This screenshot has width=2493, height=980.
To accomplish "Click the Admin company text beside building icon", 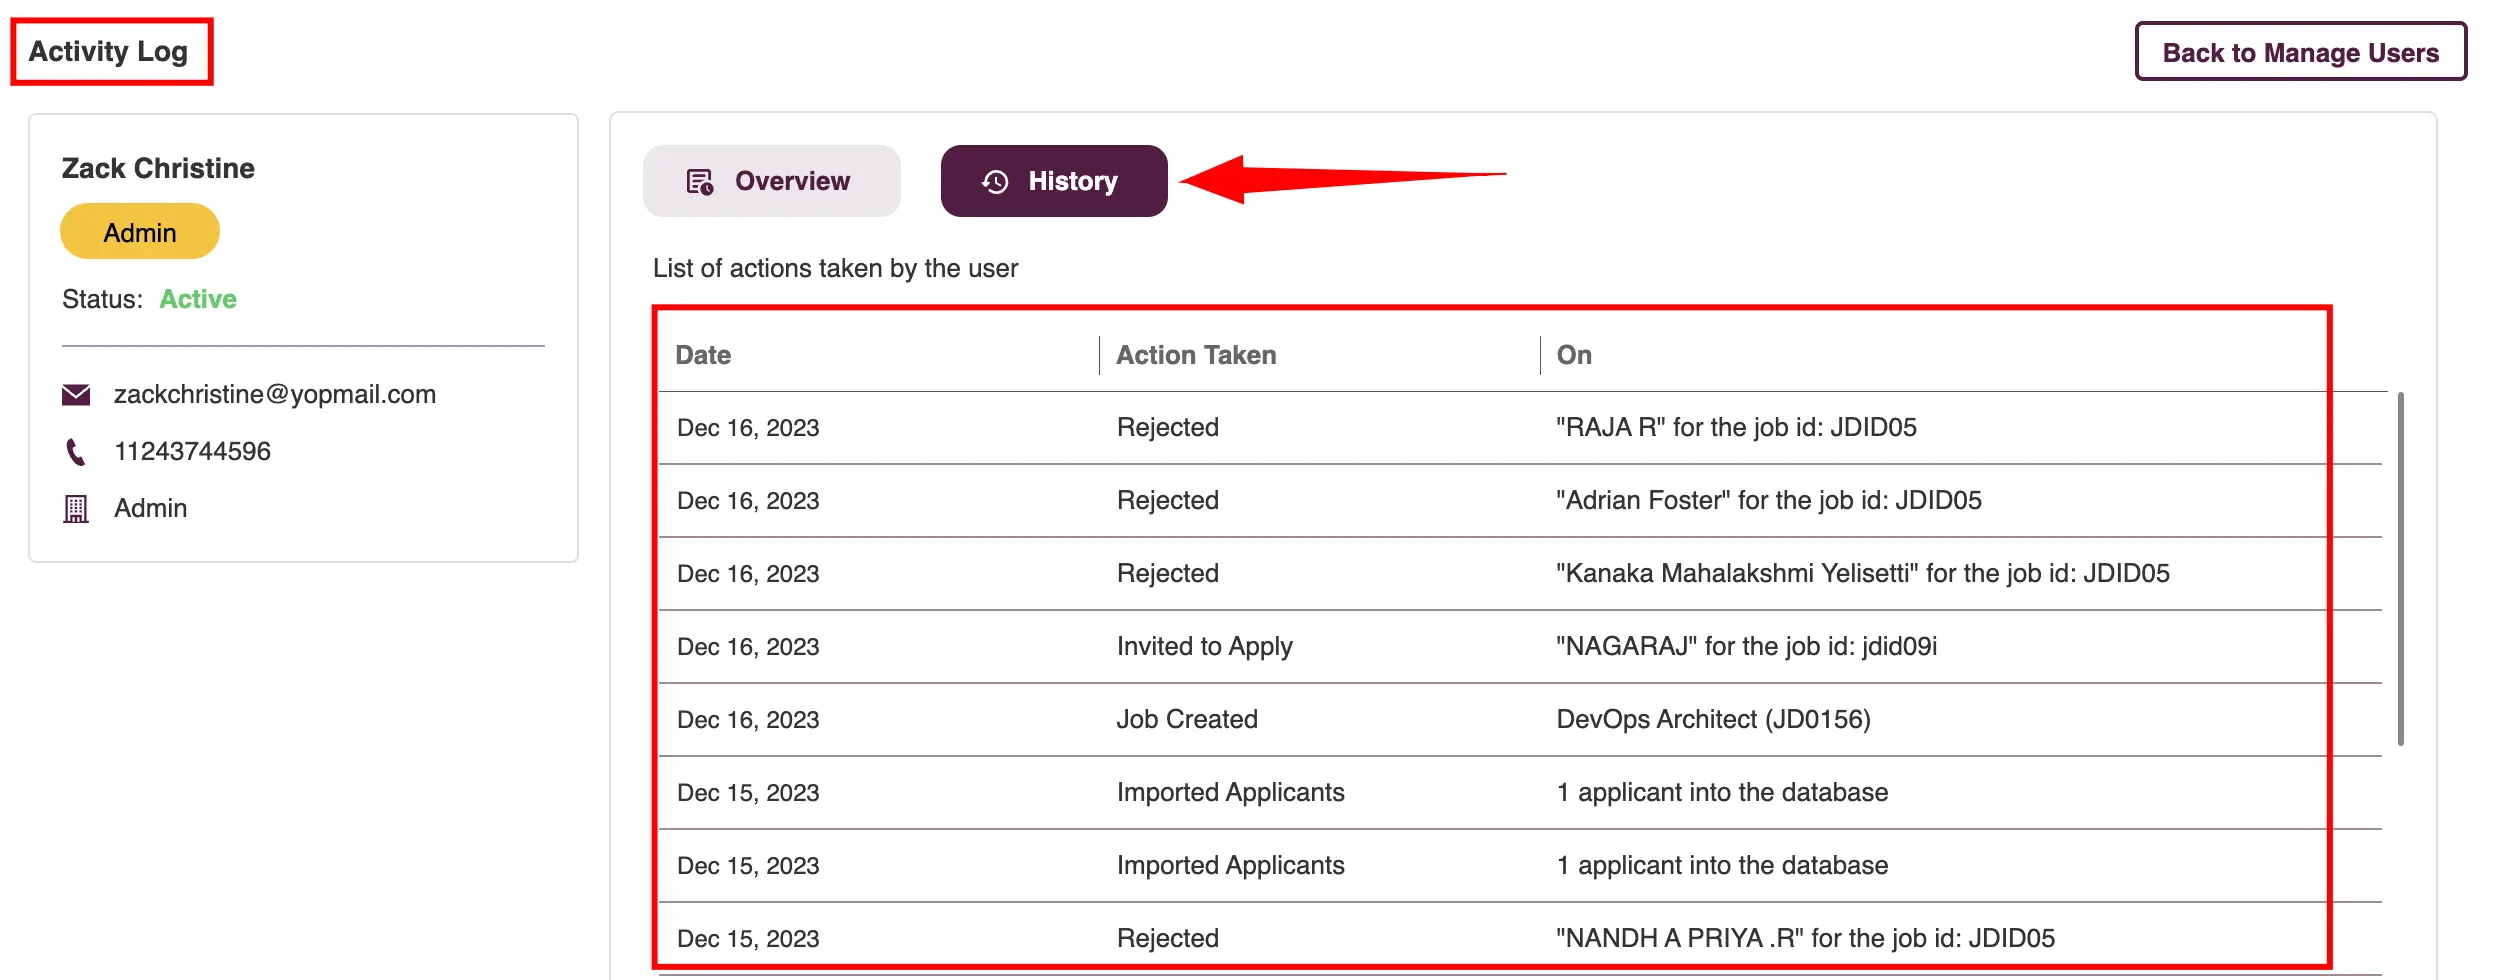I will pos(150,509).
